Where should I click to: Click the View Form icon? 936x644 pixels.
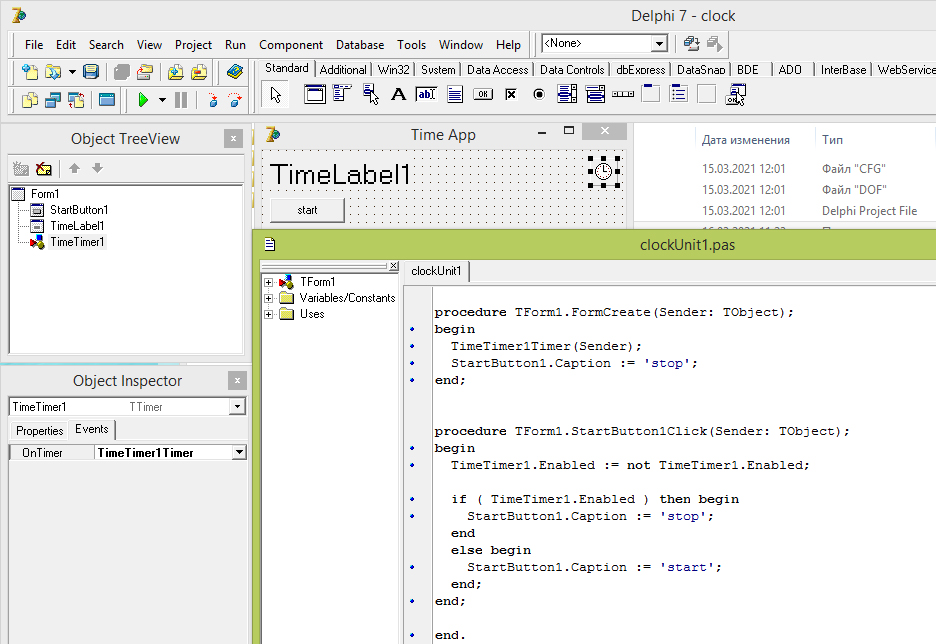point(53,100)
